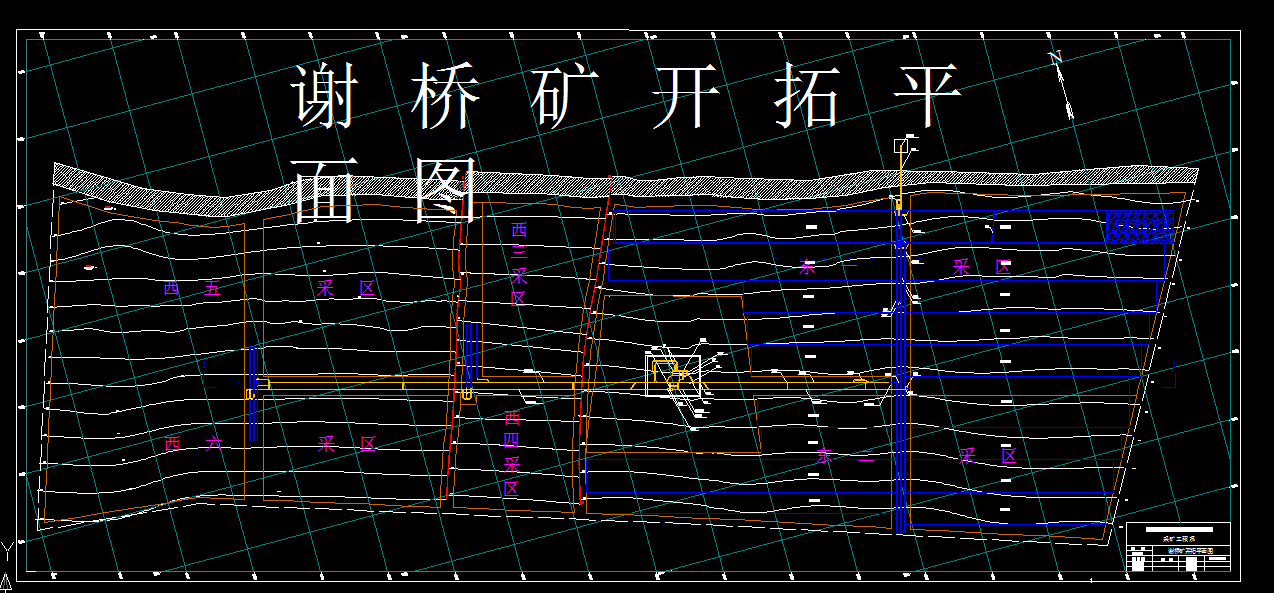
Task: Click the drawing-name cell inside the title block
Action: click(x=1191, y=551)
